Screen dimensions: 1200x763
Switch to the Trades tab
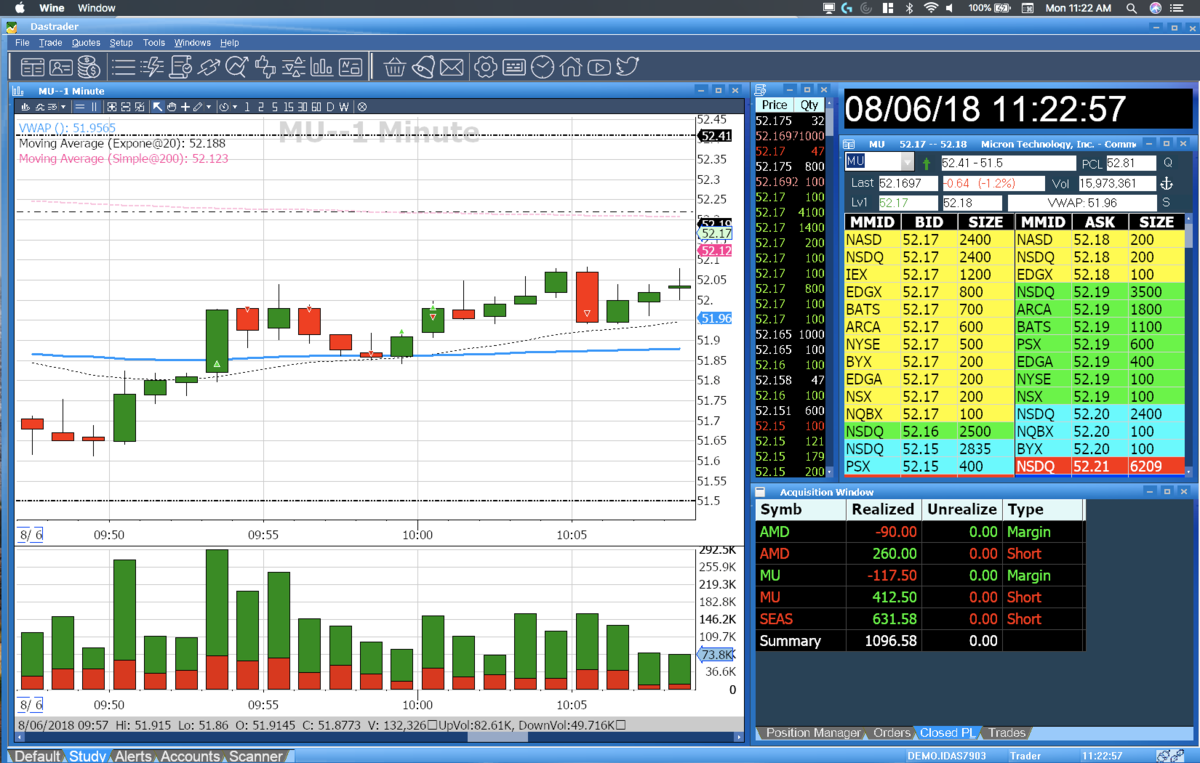pyautogui.click(x=1007, y=733)
